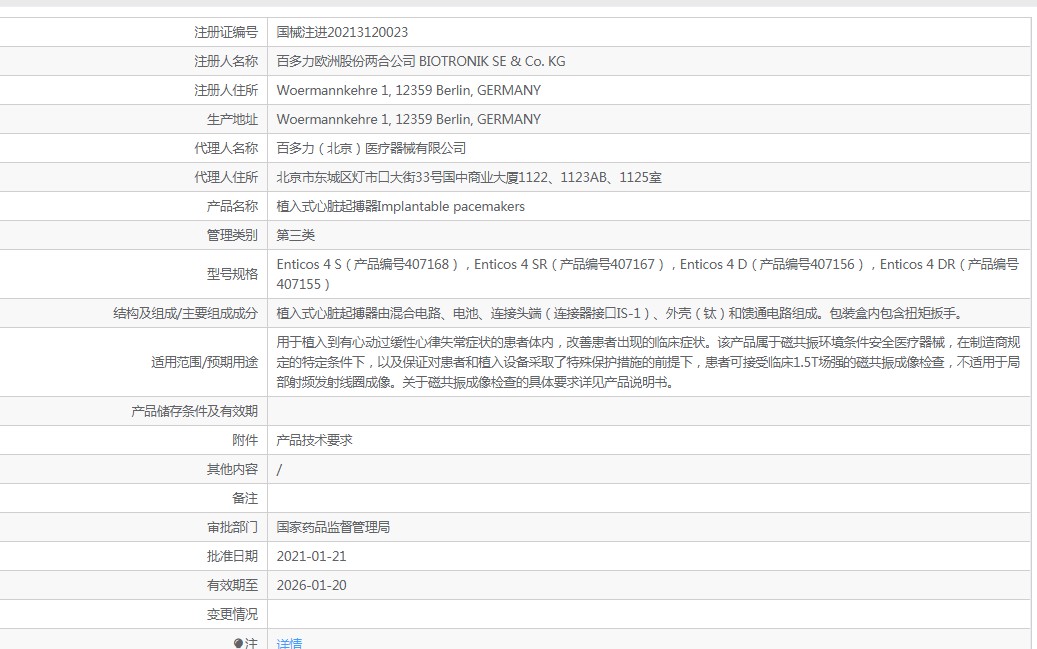Click the 产品储存条件及有效期 label
Viewport: 1037px width, 649px height.
coord(194,411)
